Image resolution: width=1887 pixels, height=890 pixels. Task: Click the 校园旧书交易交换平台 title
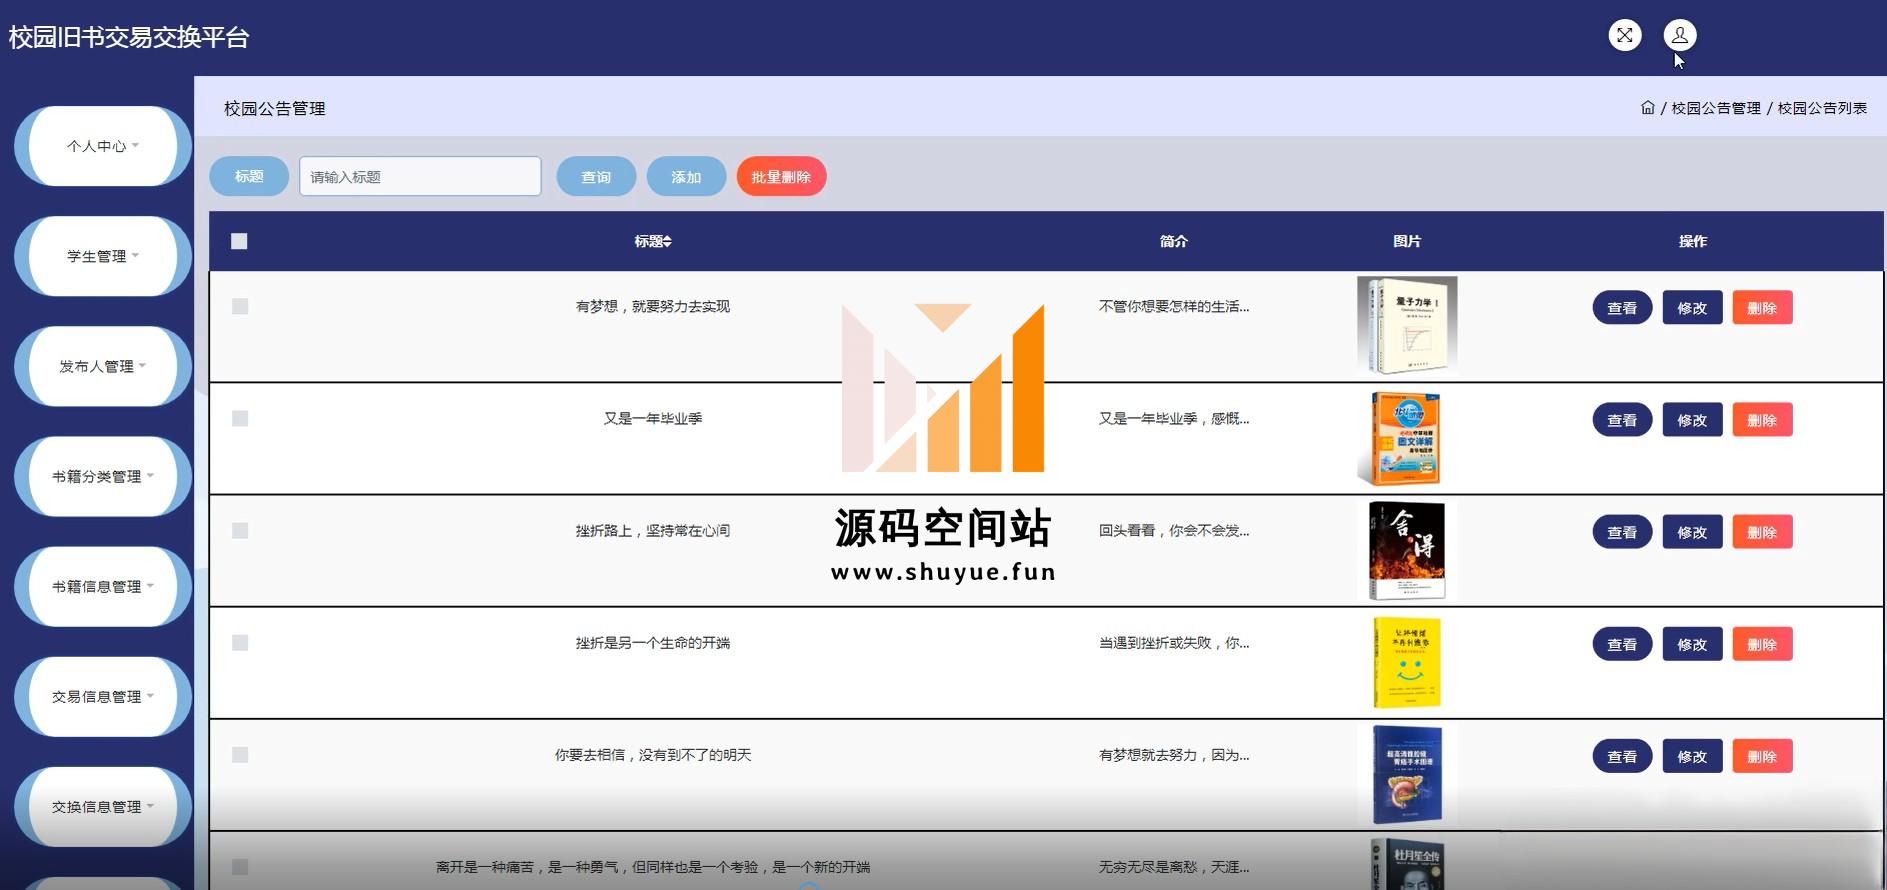(129, 37)
